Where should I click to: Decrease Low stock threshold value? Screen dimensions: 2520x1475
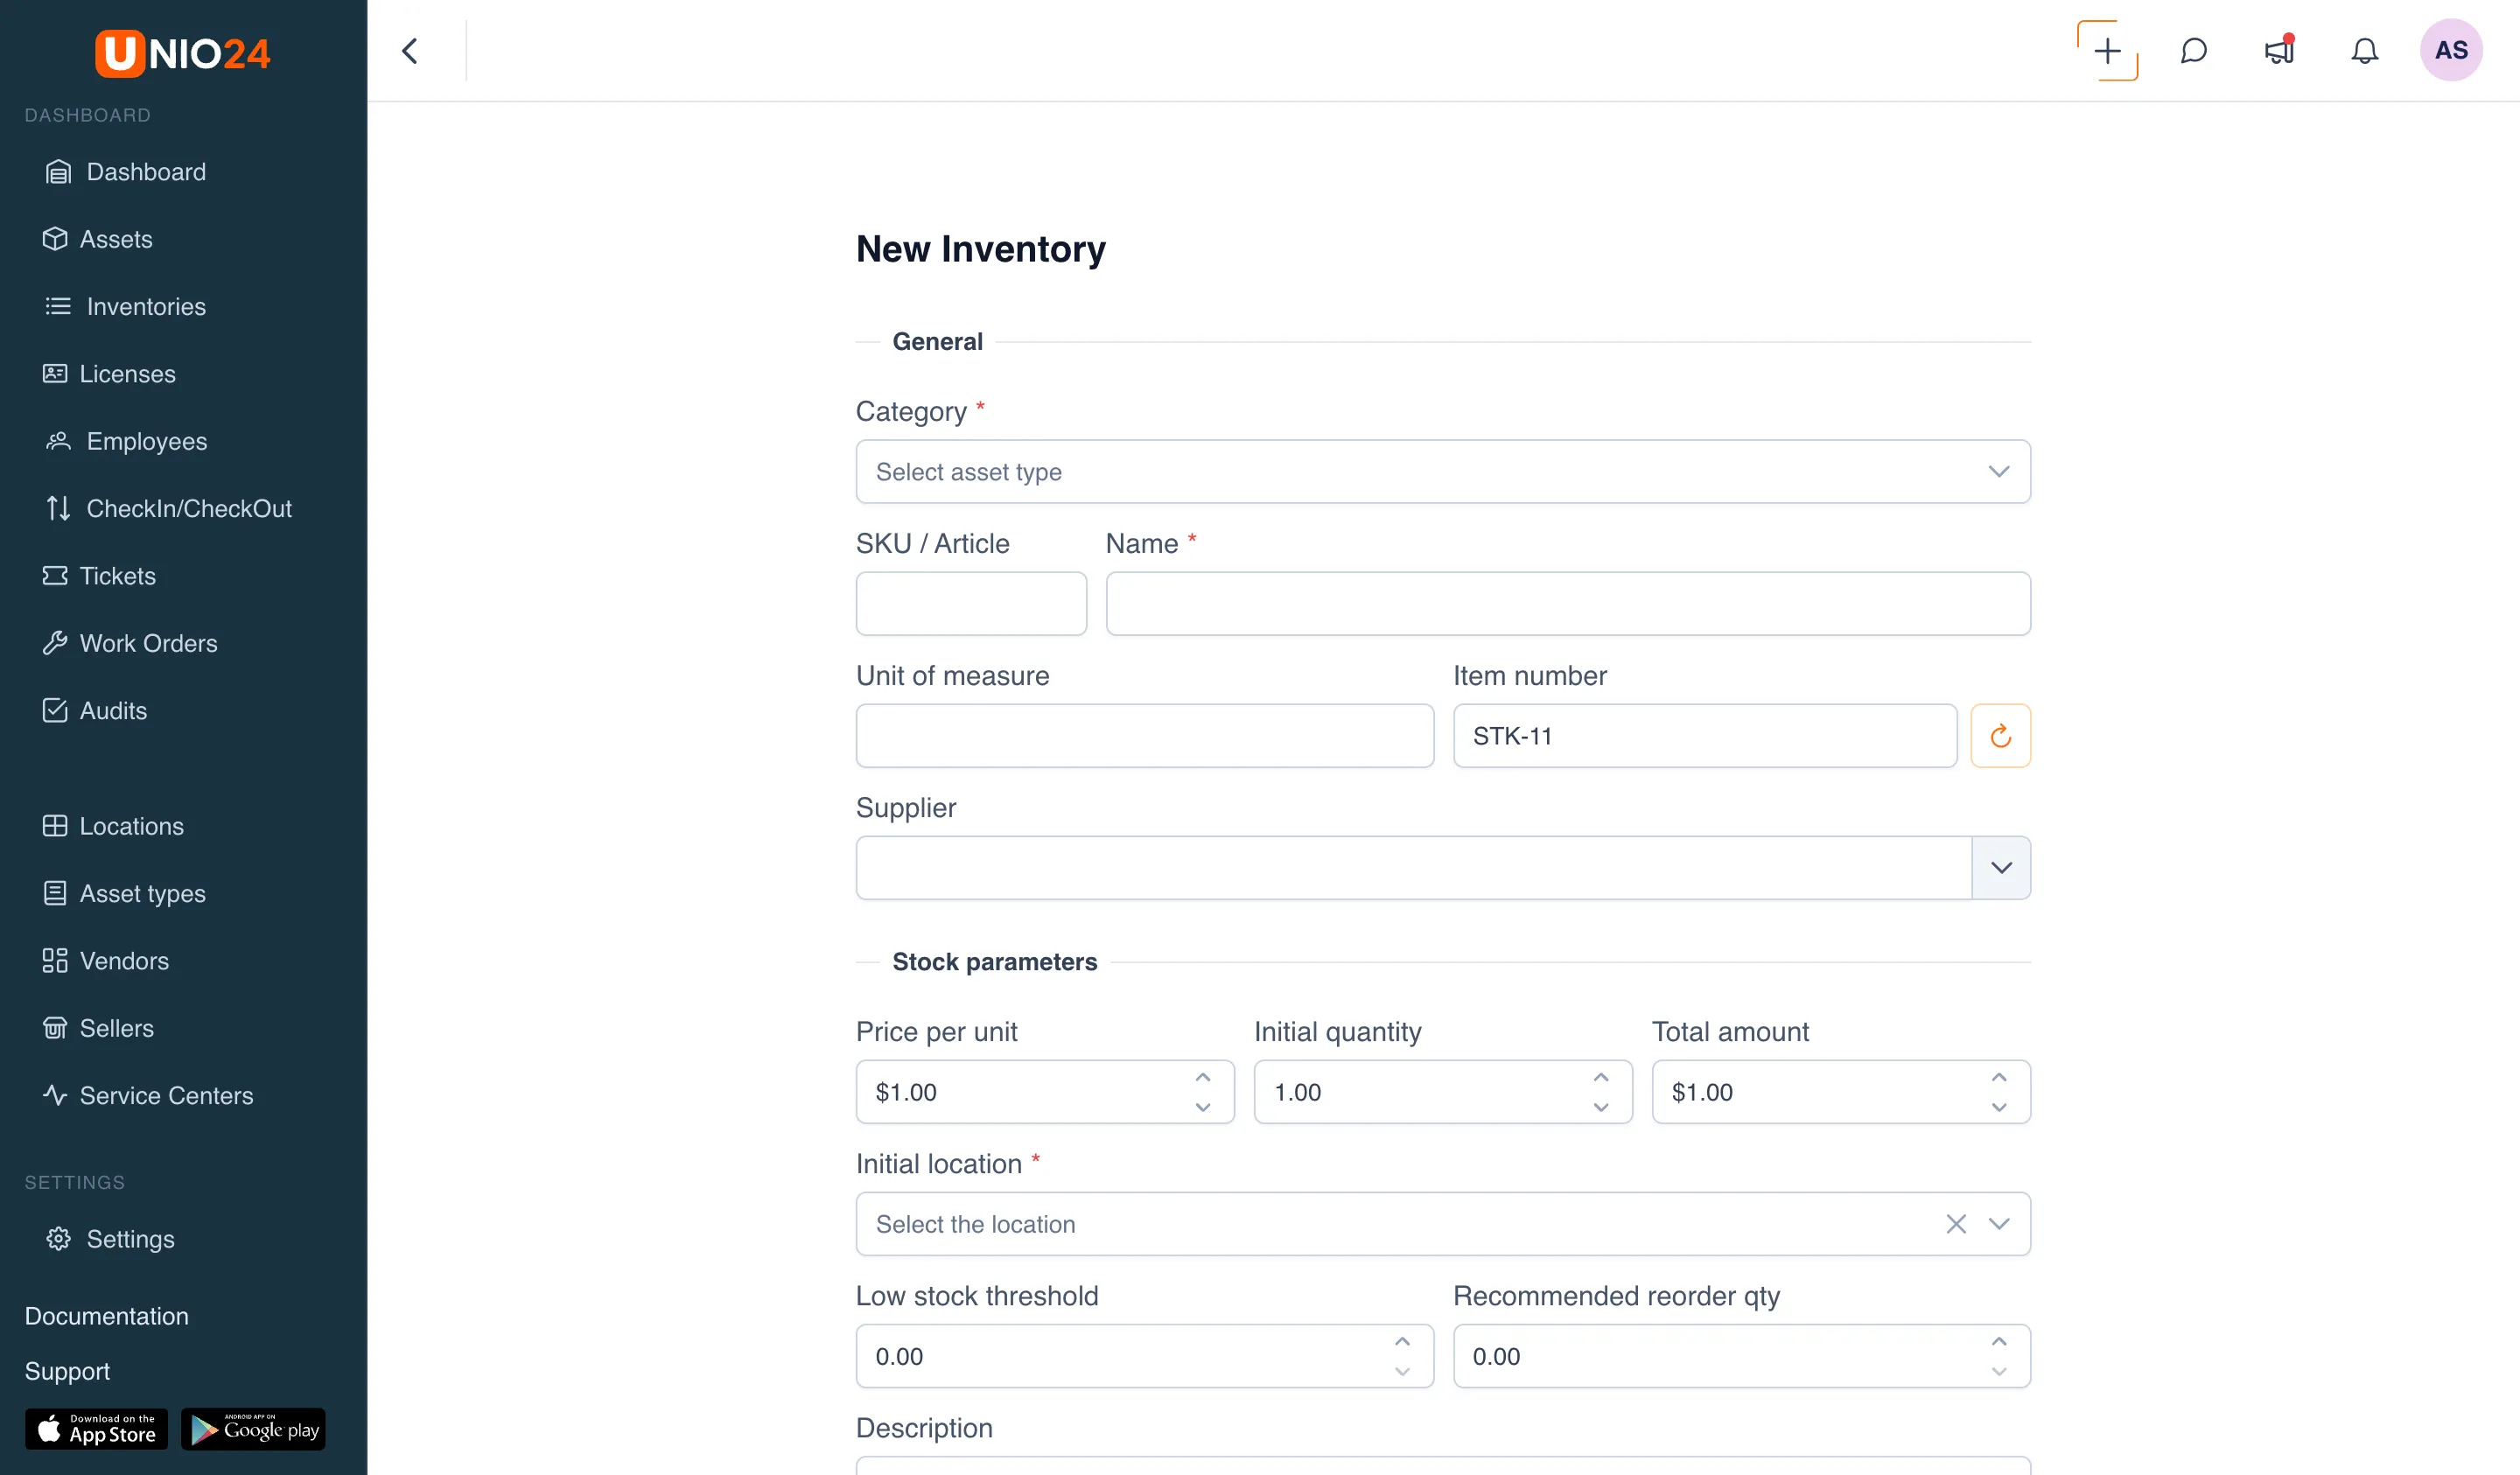(x=1402, y=1371)
